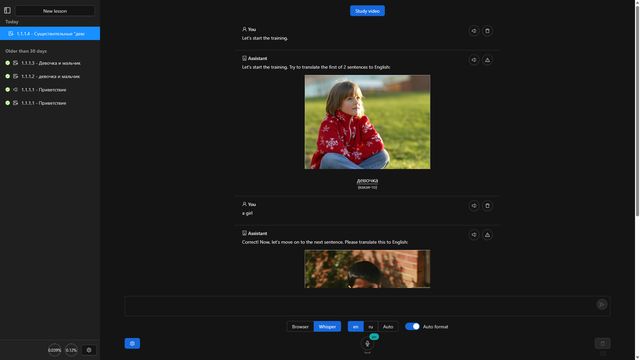Image resolution: width=640 pixels, height=360 pixels.
Task: Click the 0.12% usage indicator
Action: pos(71,350)
